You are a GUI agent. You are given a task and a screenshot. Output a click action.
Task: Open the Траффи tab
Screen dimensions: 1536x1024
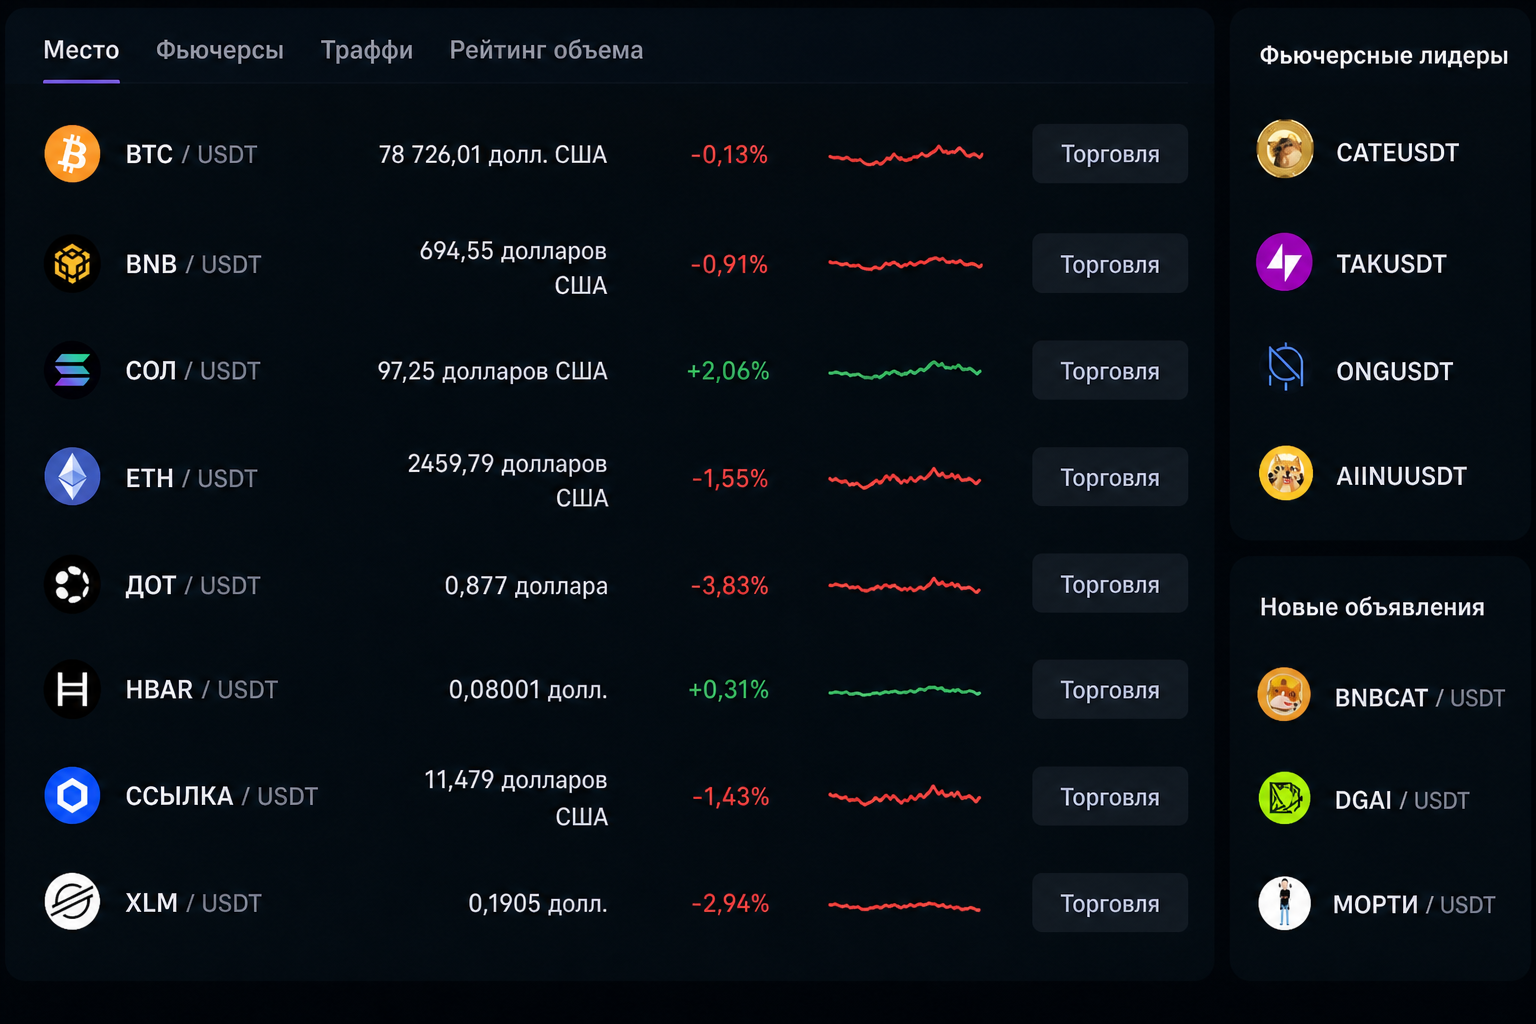pos(367,50)
